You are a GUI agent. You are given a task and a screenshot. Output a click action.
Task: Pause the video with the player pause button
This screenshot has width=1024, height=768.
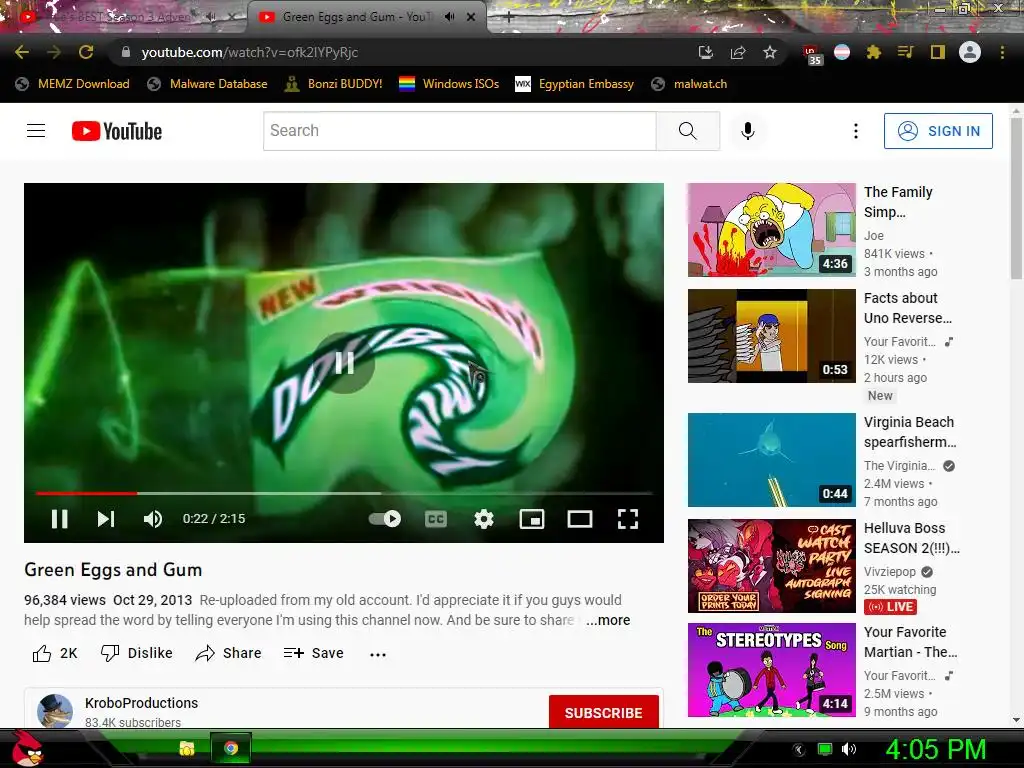coord(59,519)
